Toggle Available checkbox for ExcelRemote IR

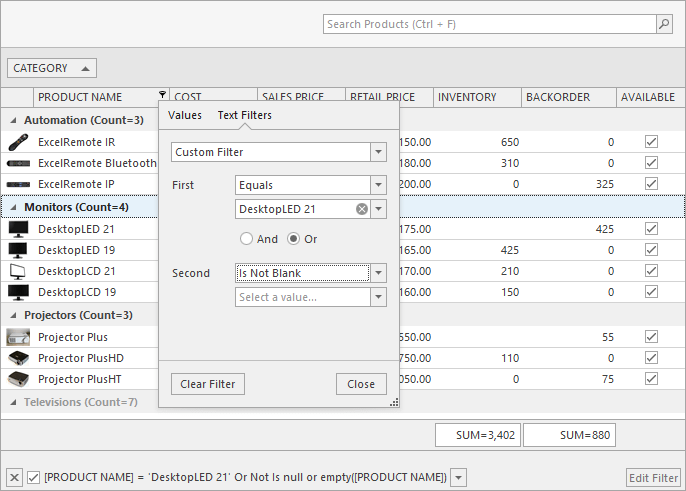pos(651,142)
